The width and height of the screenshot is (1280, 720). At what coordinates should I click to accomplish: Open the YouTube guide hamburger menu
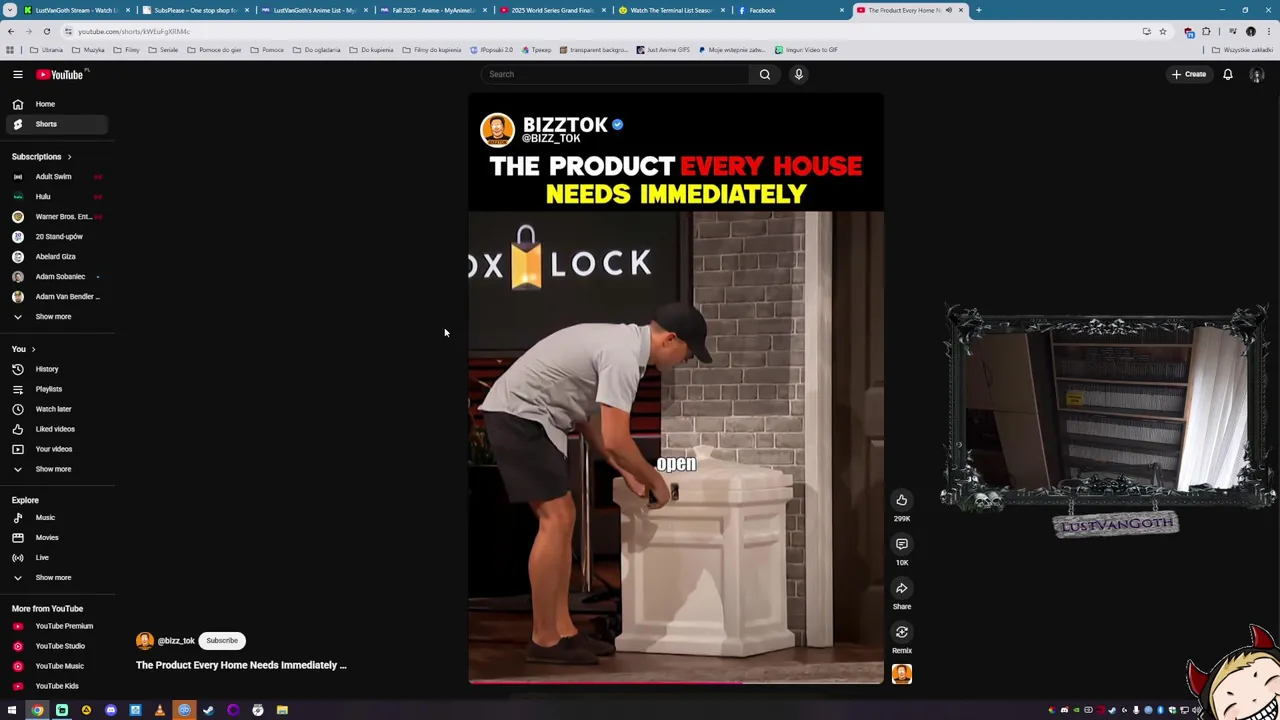pos(18,74)
